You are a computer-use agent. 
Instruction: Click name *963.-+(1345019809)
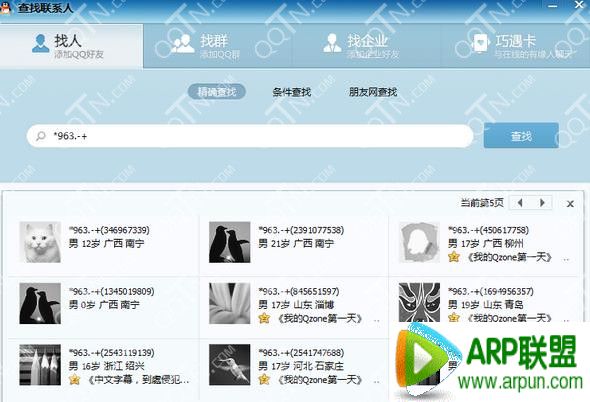[x=111, y=291]
